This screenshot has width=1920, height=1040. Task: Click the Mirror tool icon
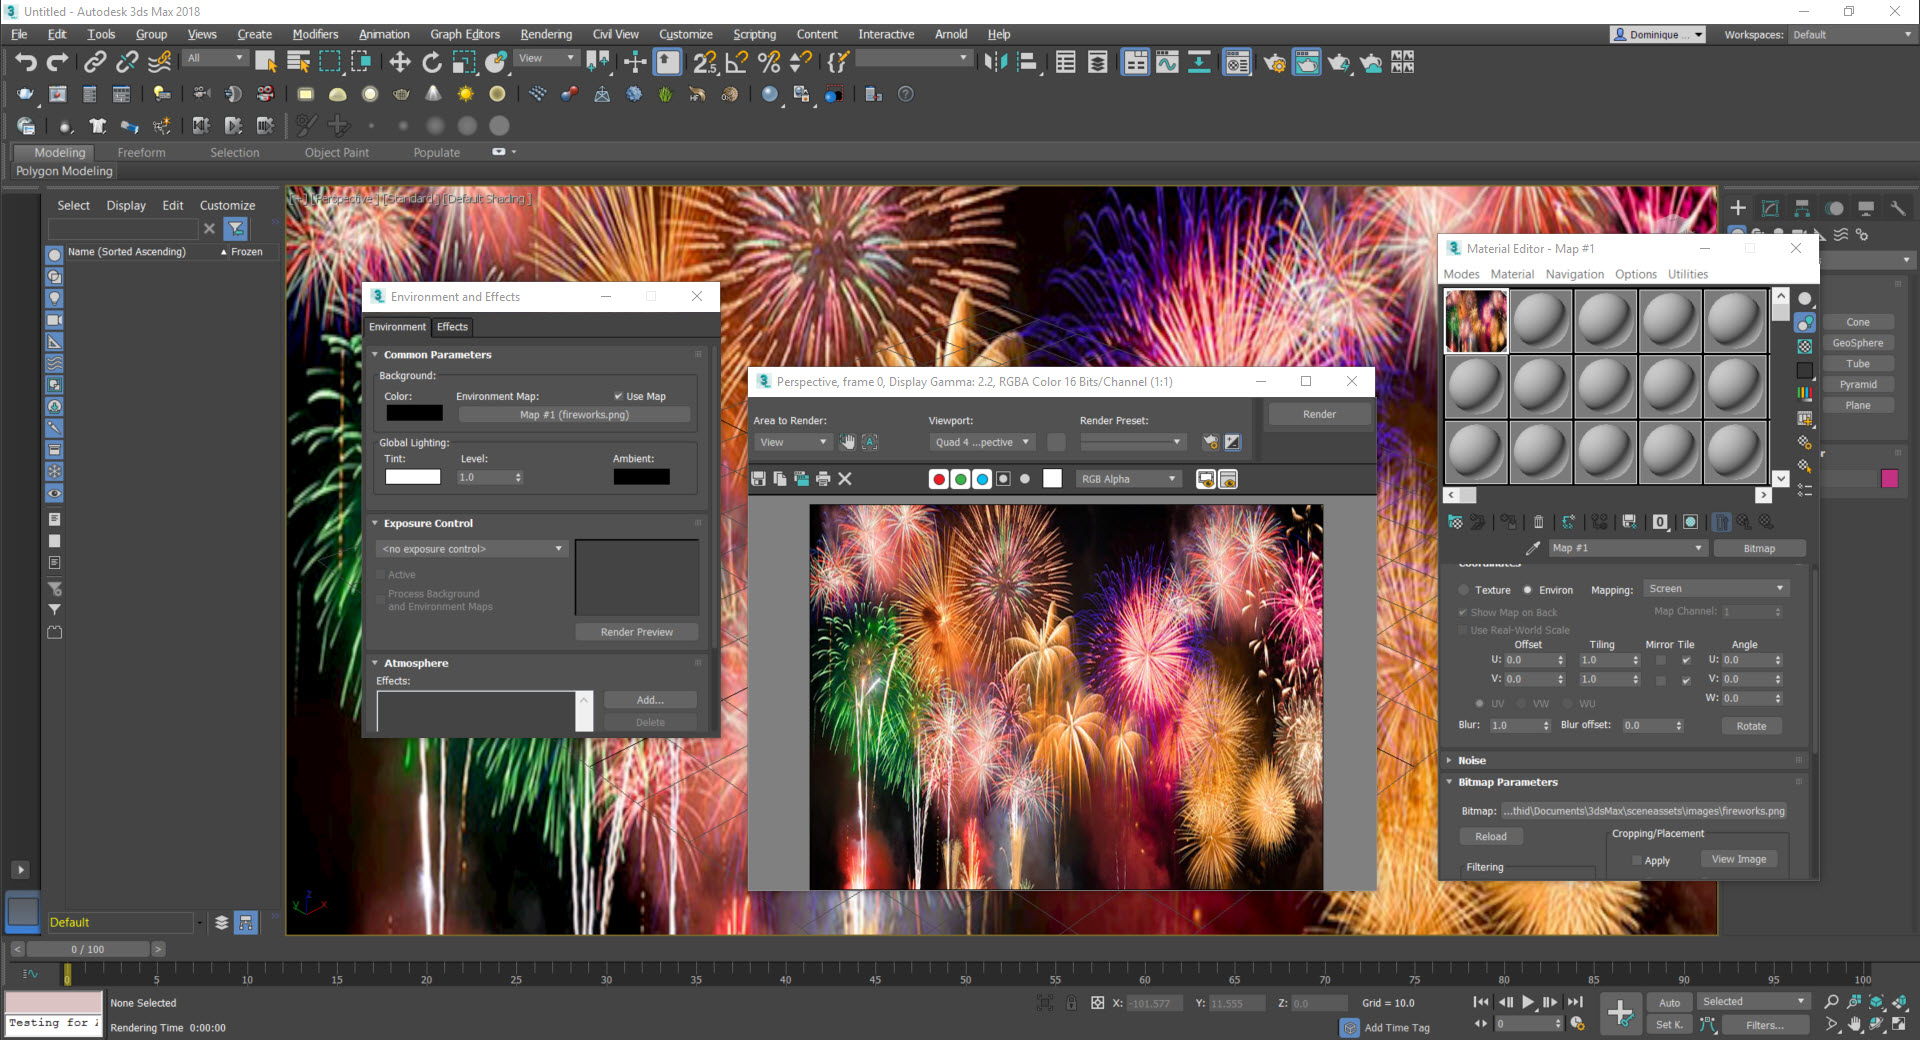coord(995,63)
